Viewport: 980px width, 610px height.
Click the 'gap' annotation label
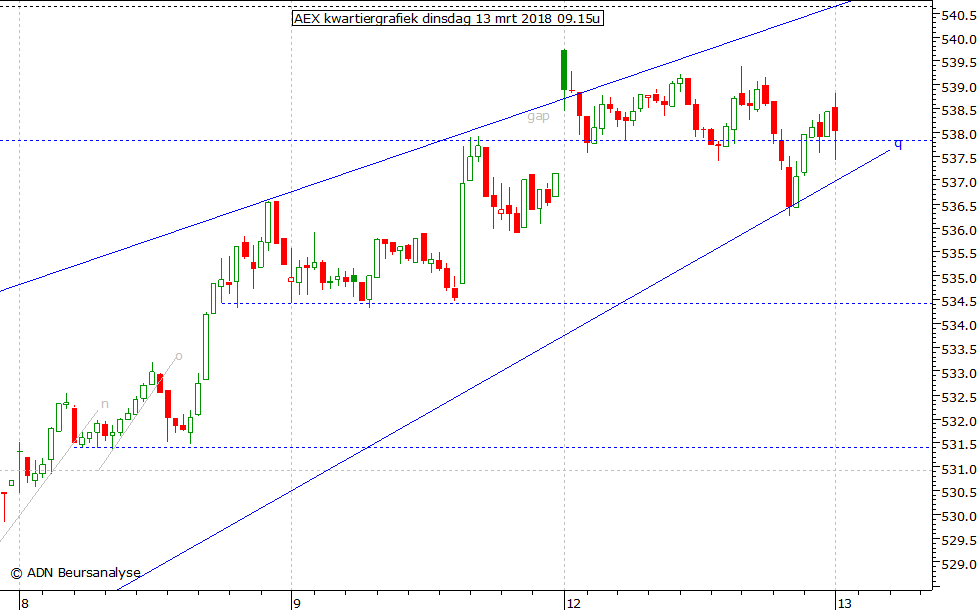(538, 116)
